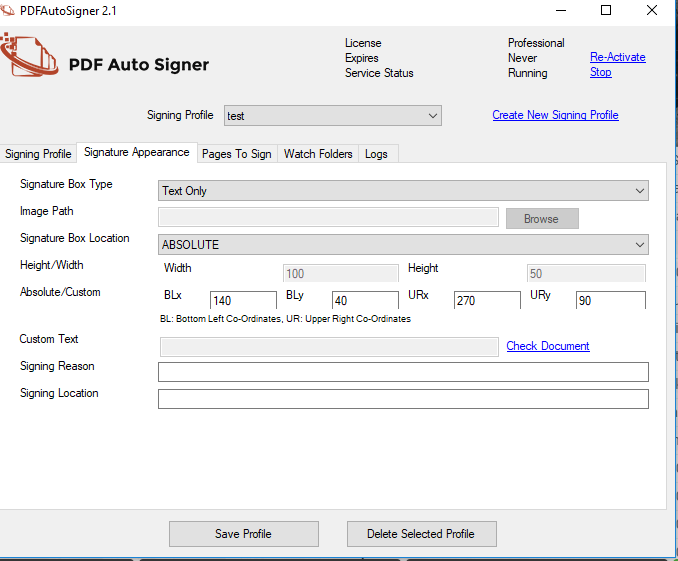This screenshot has width=678, height=561.
Task: Maximize the PDFAutoSigner window
Action: click(606, 10)
